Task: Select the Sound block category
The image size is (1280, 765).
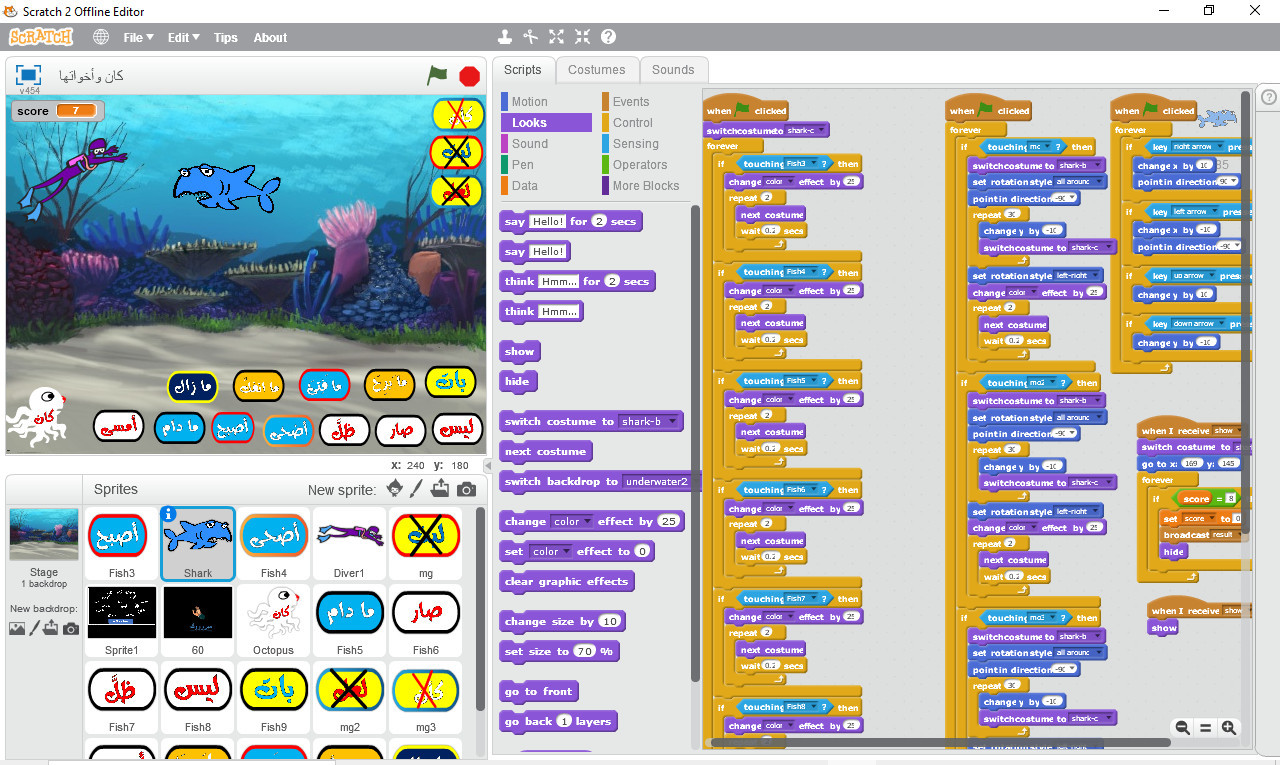Action: (x=546, y=143)
